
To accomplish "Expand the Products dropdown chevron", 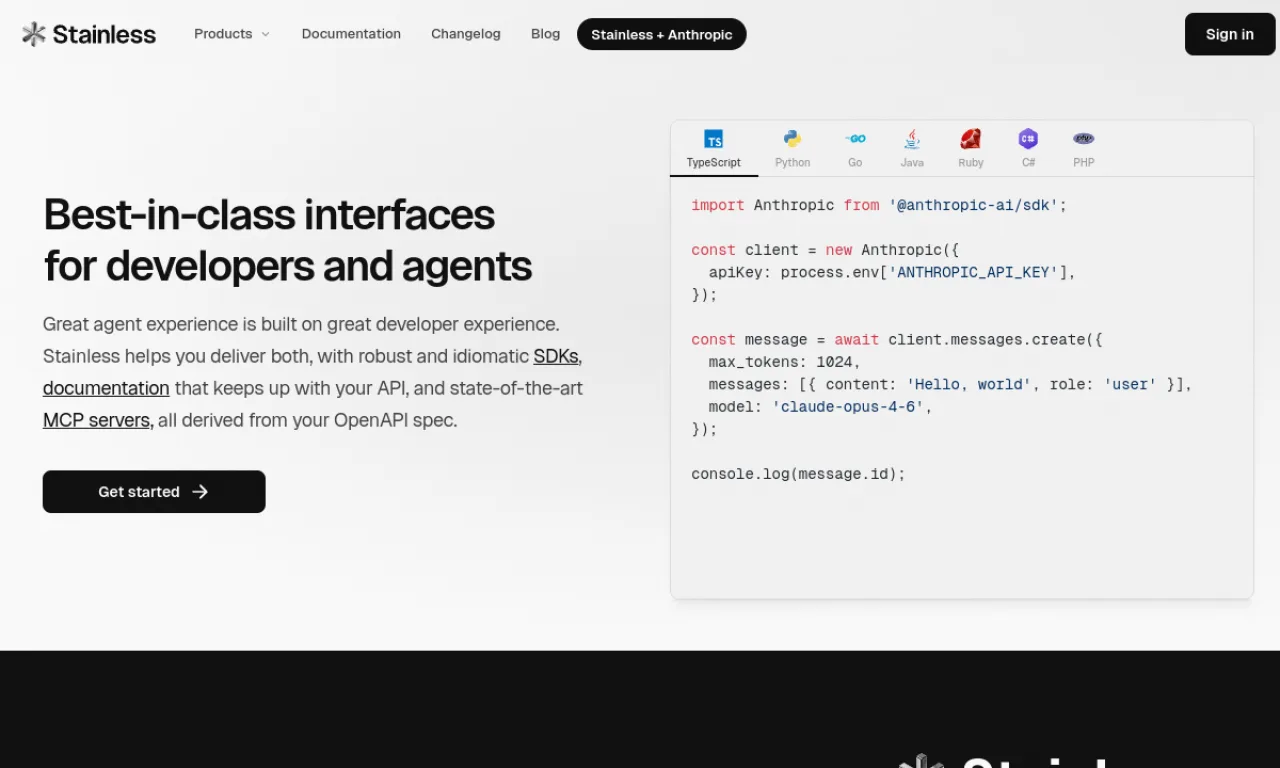I will point(265,34).
